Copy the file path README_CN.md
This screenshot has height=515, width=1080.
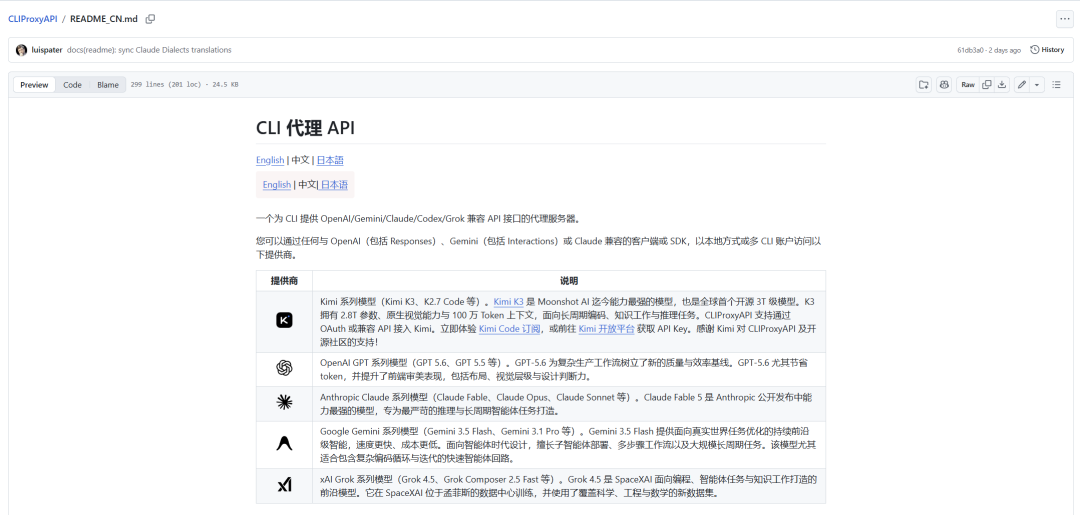[x=150, y=19]
